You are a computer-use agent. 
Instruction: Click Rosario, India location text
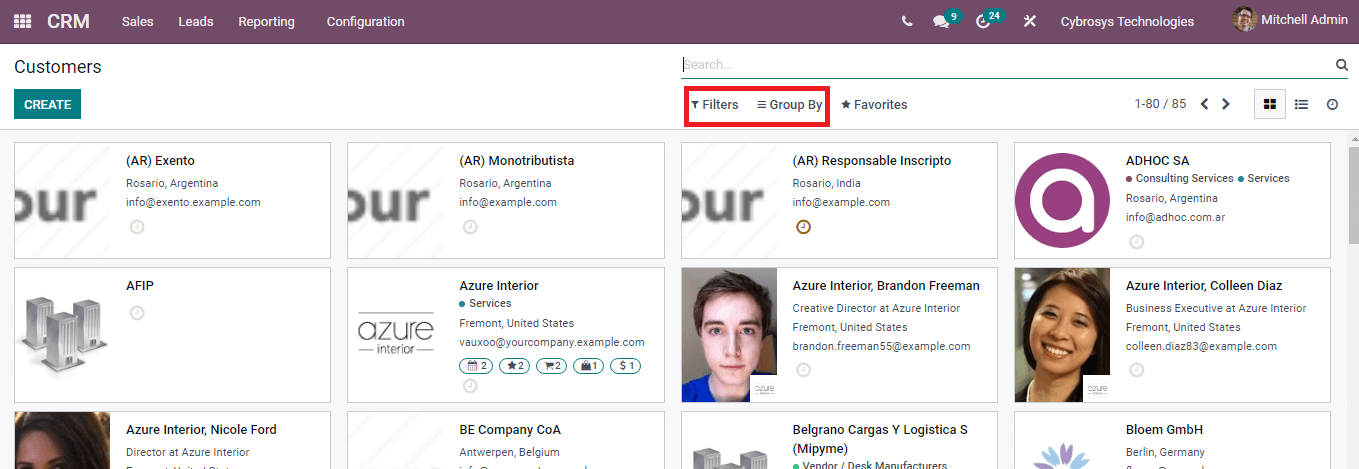tap(826, 183)
